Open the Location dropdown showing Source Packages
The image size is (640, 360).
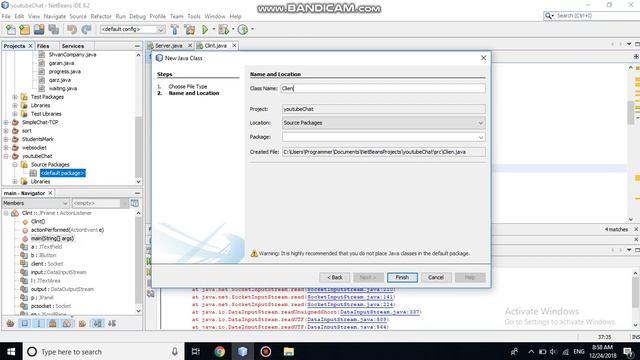[383, 122]
